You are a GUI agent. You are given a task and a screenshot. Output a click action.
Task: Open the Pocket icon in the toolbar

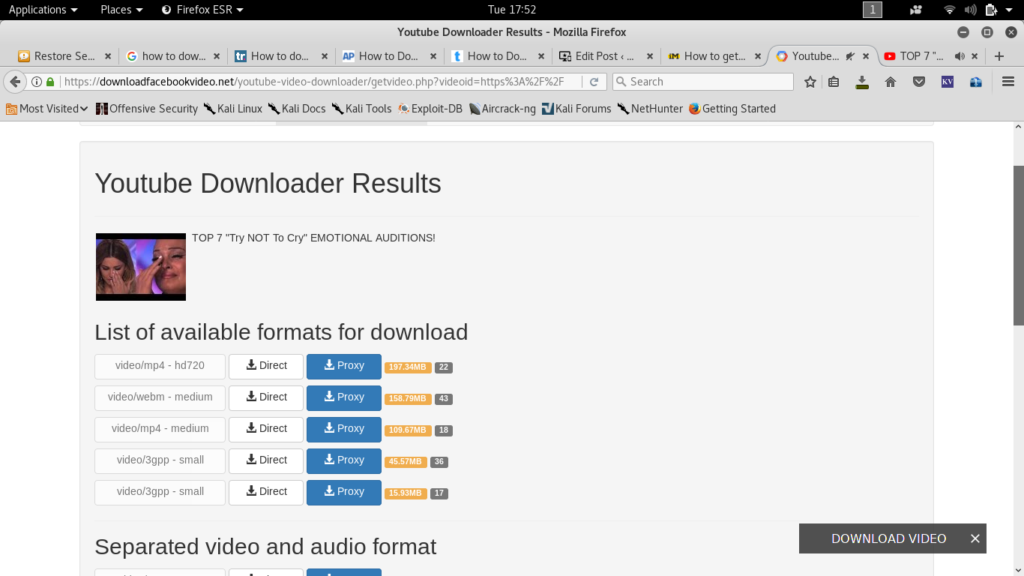(x=919, y=81)
